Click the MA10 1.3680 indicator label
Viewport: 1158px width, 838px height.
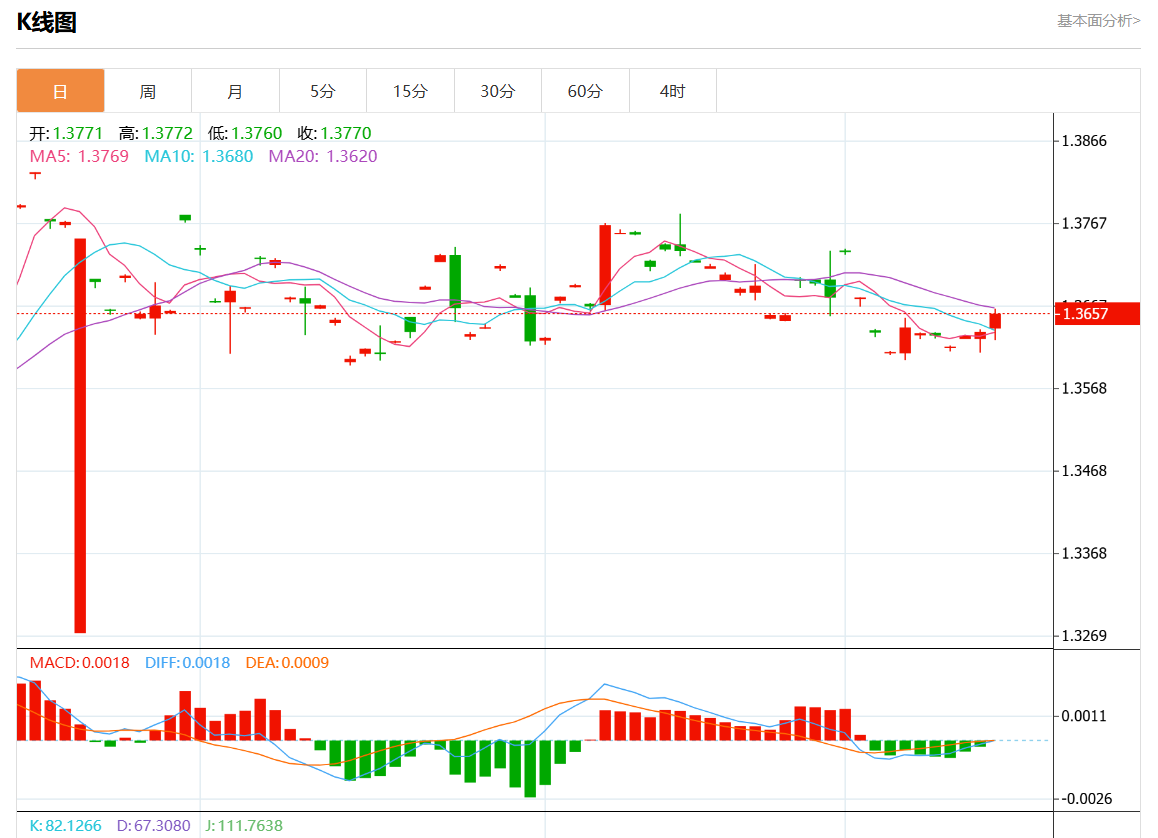[199, 156]
